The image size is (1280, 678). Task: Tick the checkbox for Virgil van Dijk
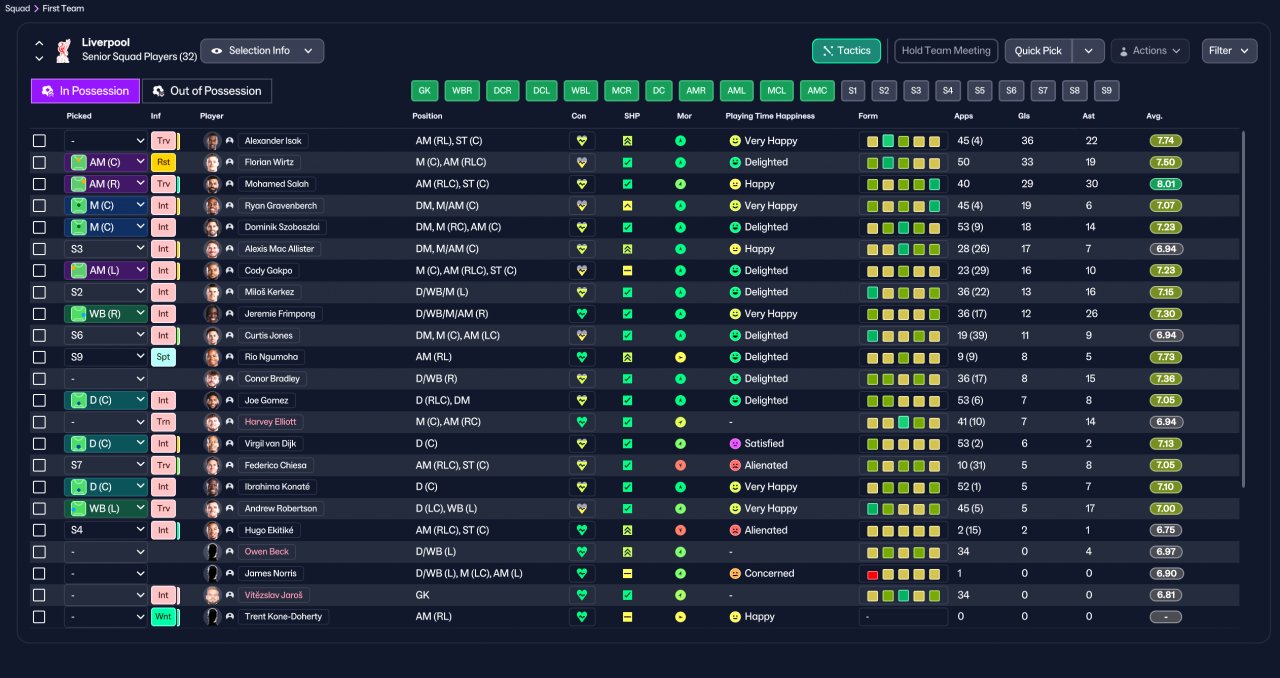39,444
